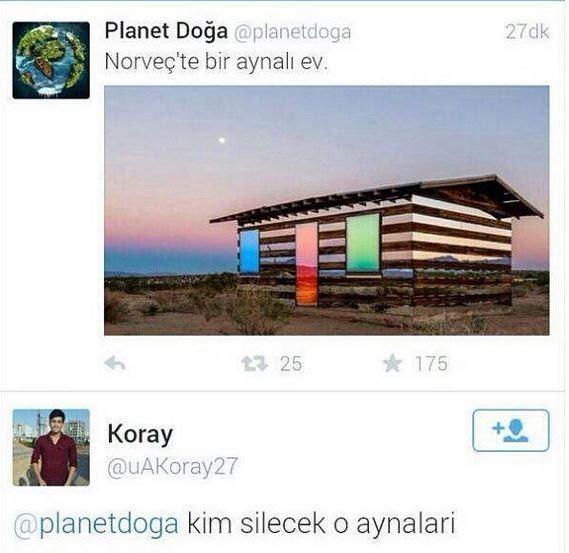This screenshot has height=553, width=569.
Task: Click the Koray display name
Action: coord(140,434)
